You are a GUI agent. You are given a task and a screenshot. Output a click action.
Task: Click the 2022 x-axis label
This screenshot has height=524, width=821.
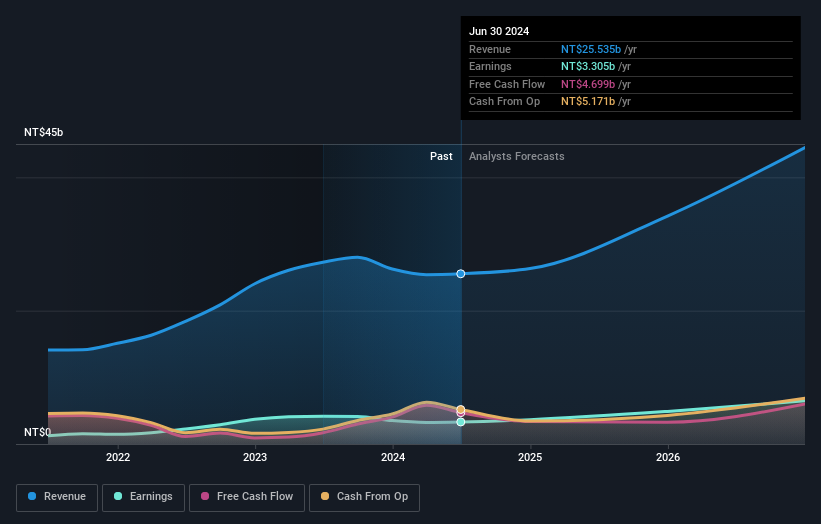(118, 458)
